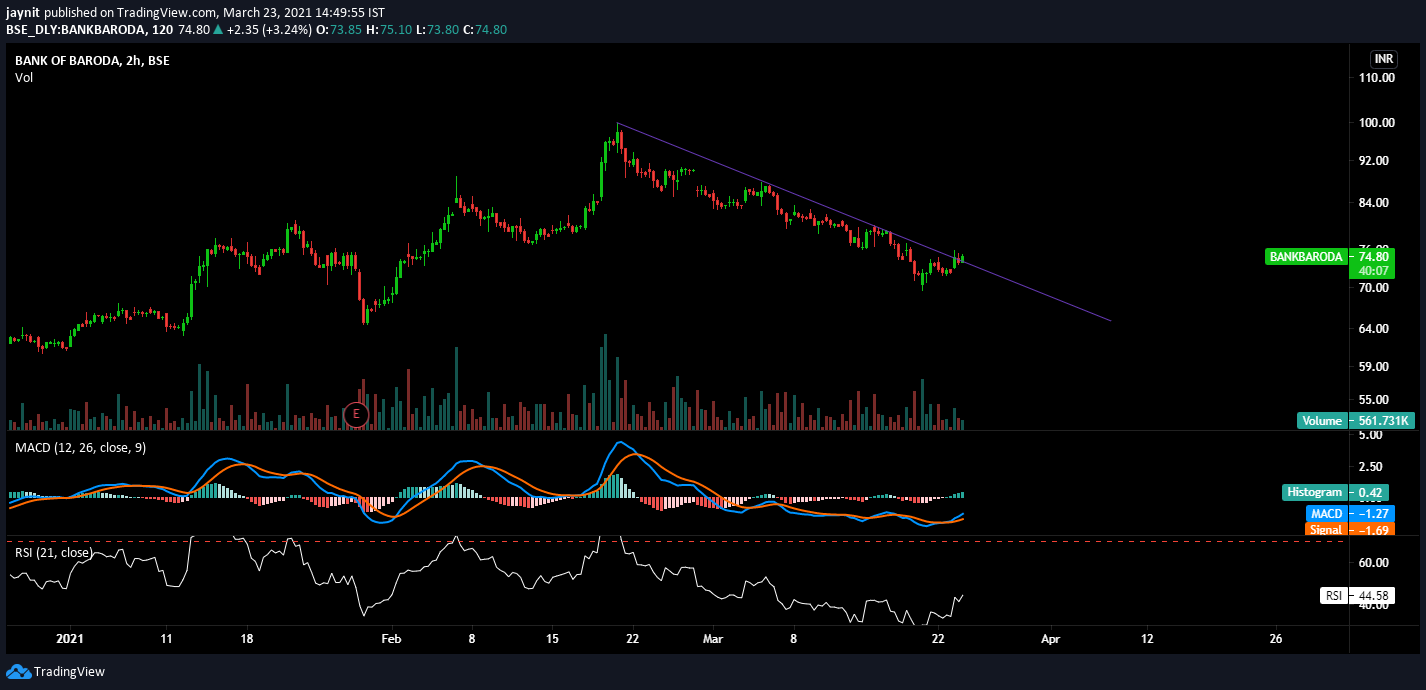Click the 18 date label on the time axis
Viewport: 1426px width, 690px height.
tap(247, 638)
